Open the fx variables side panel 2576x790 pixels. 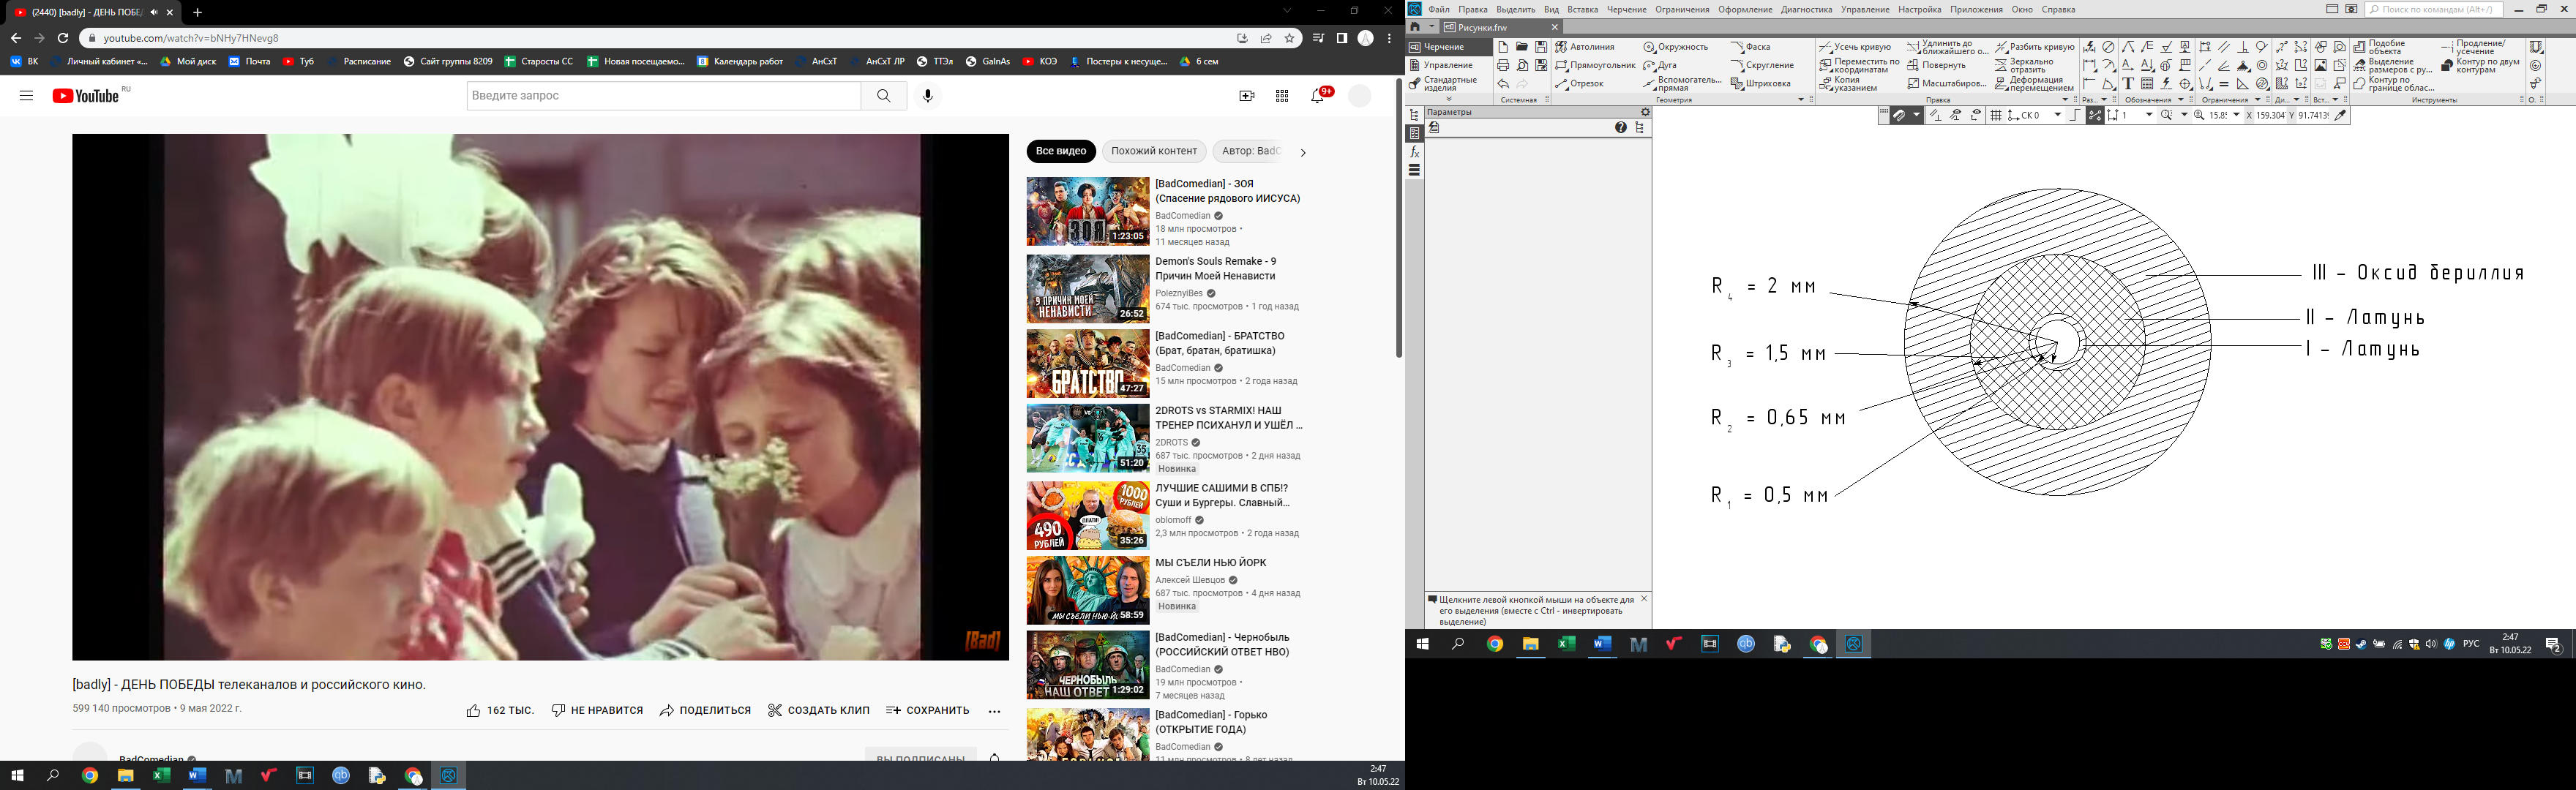1414,152
